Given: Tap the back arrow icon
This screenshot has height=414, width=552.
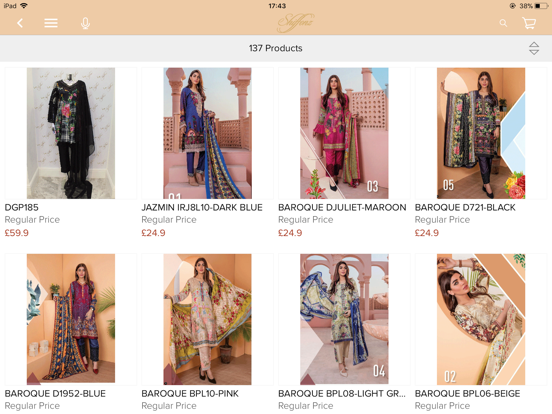Looking at the screenshot, I should point(20,23).
